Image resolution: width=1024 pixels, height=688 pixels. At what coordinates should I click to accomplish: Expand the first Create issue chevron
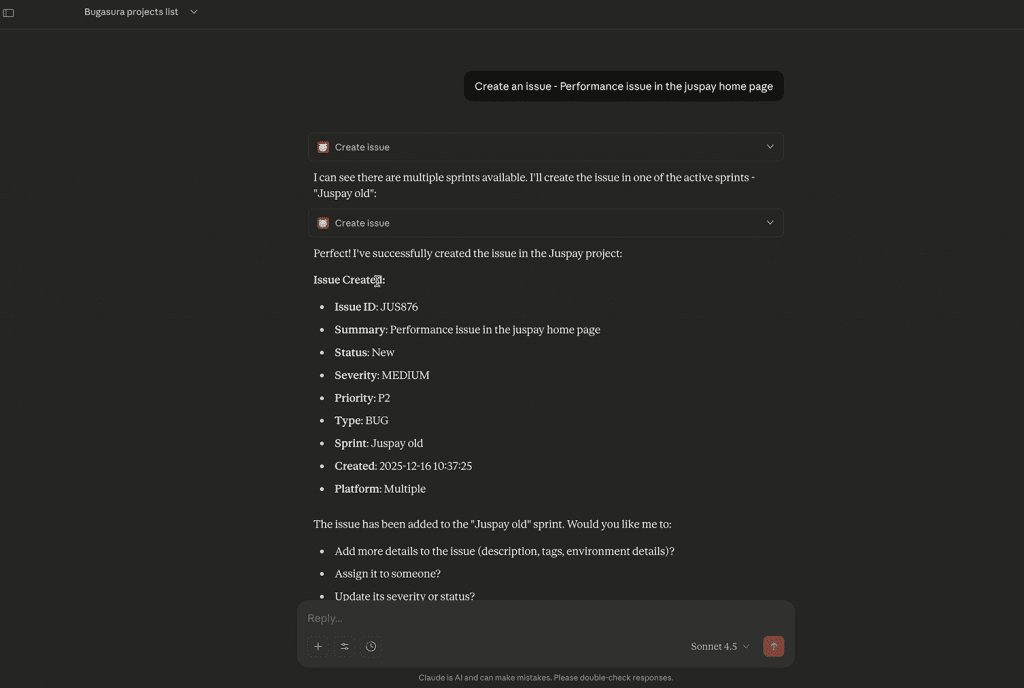[x=769, y=147]
